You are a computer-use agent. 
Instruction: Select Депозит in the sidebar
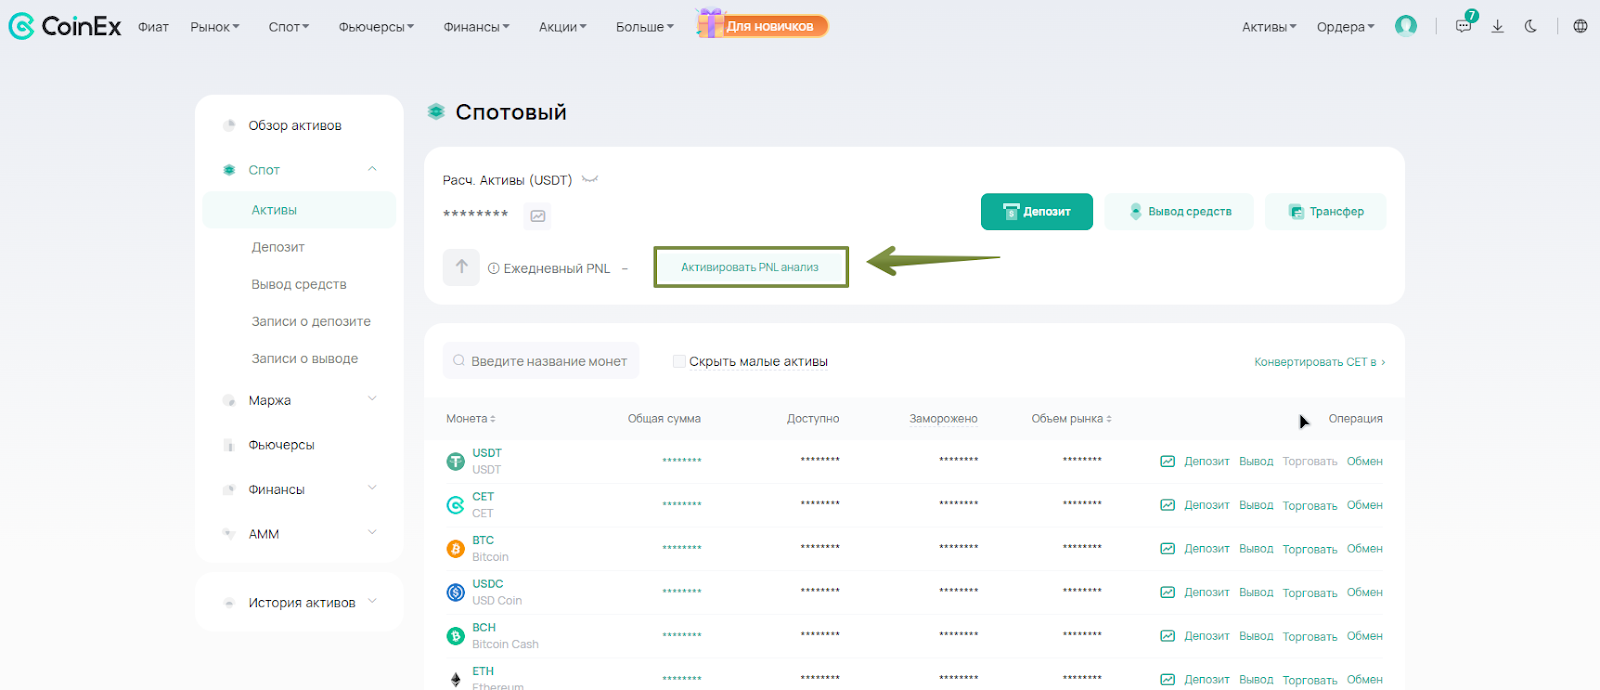(x=278, y=247)
